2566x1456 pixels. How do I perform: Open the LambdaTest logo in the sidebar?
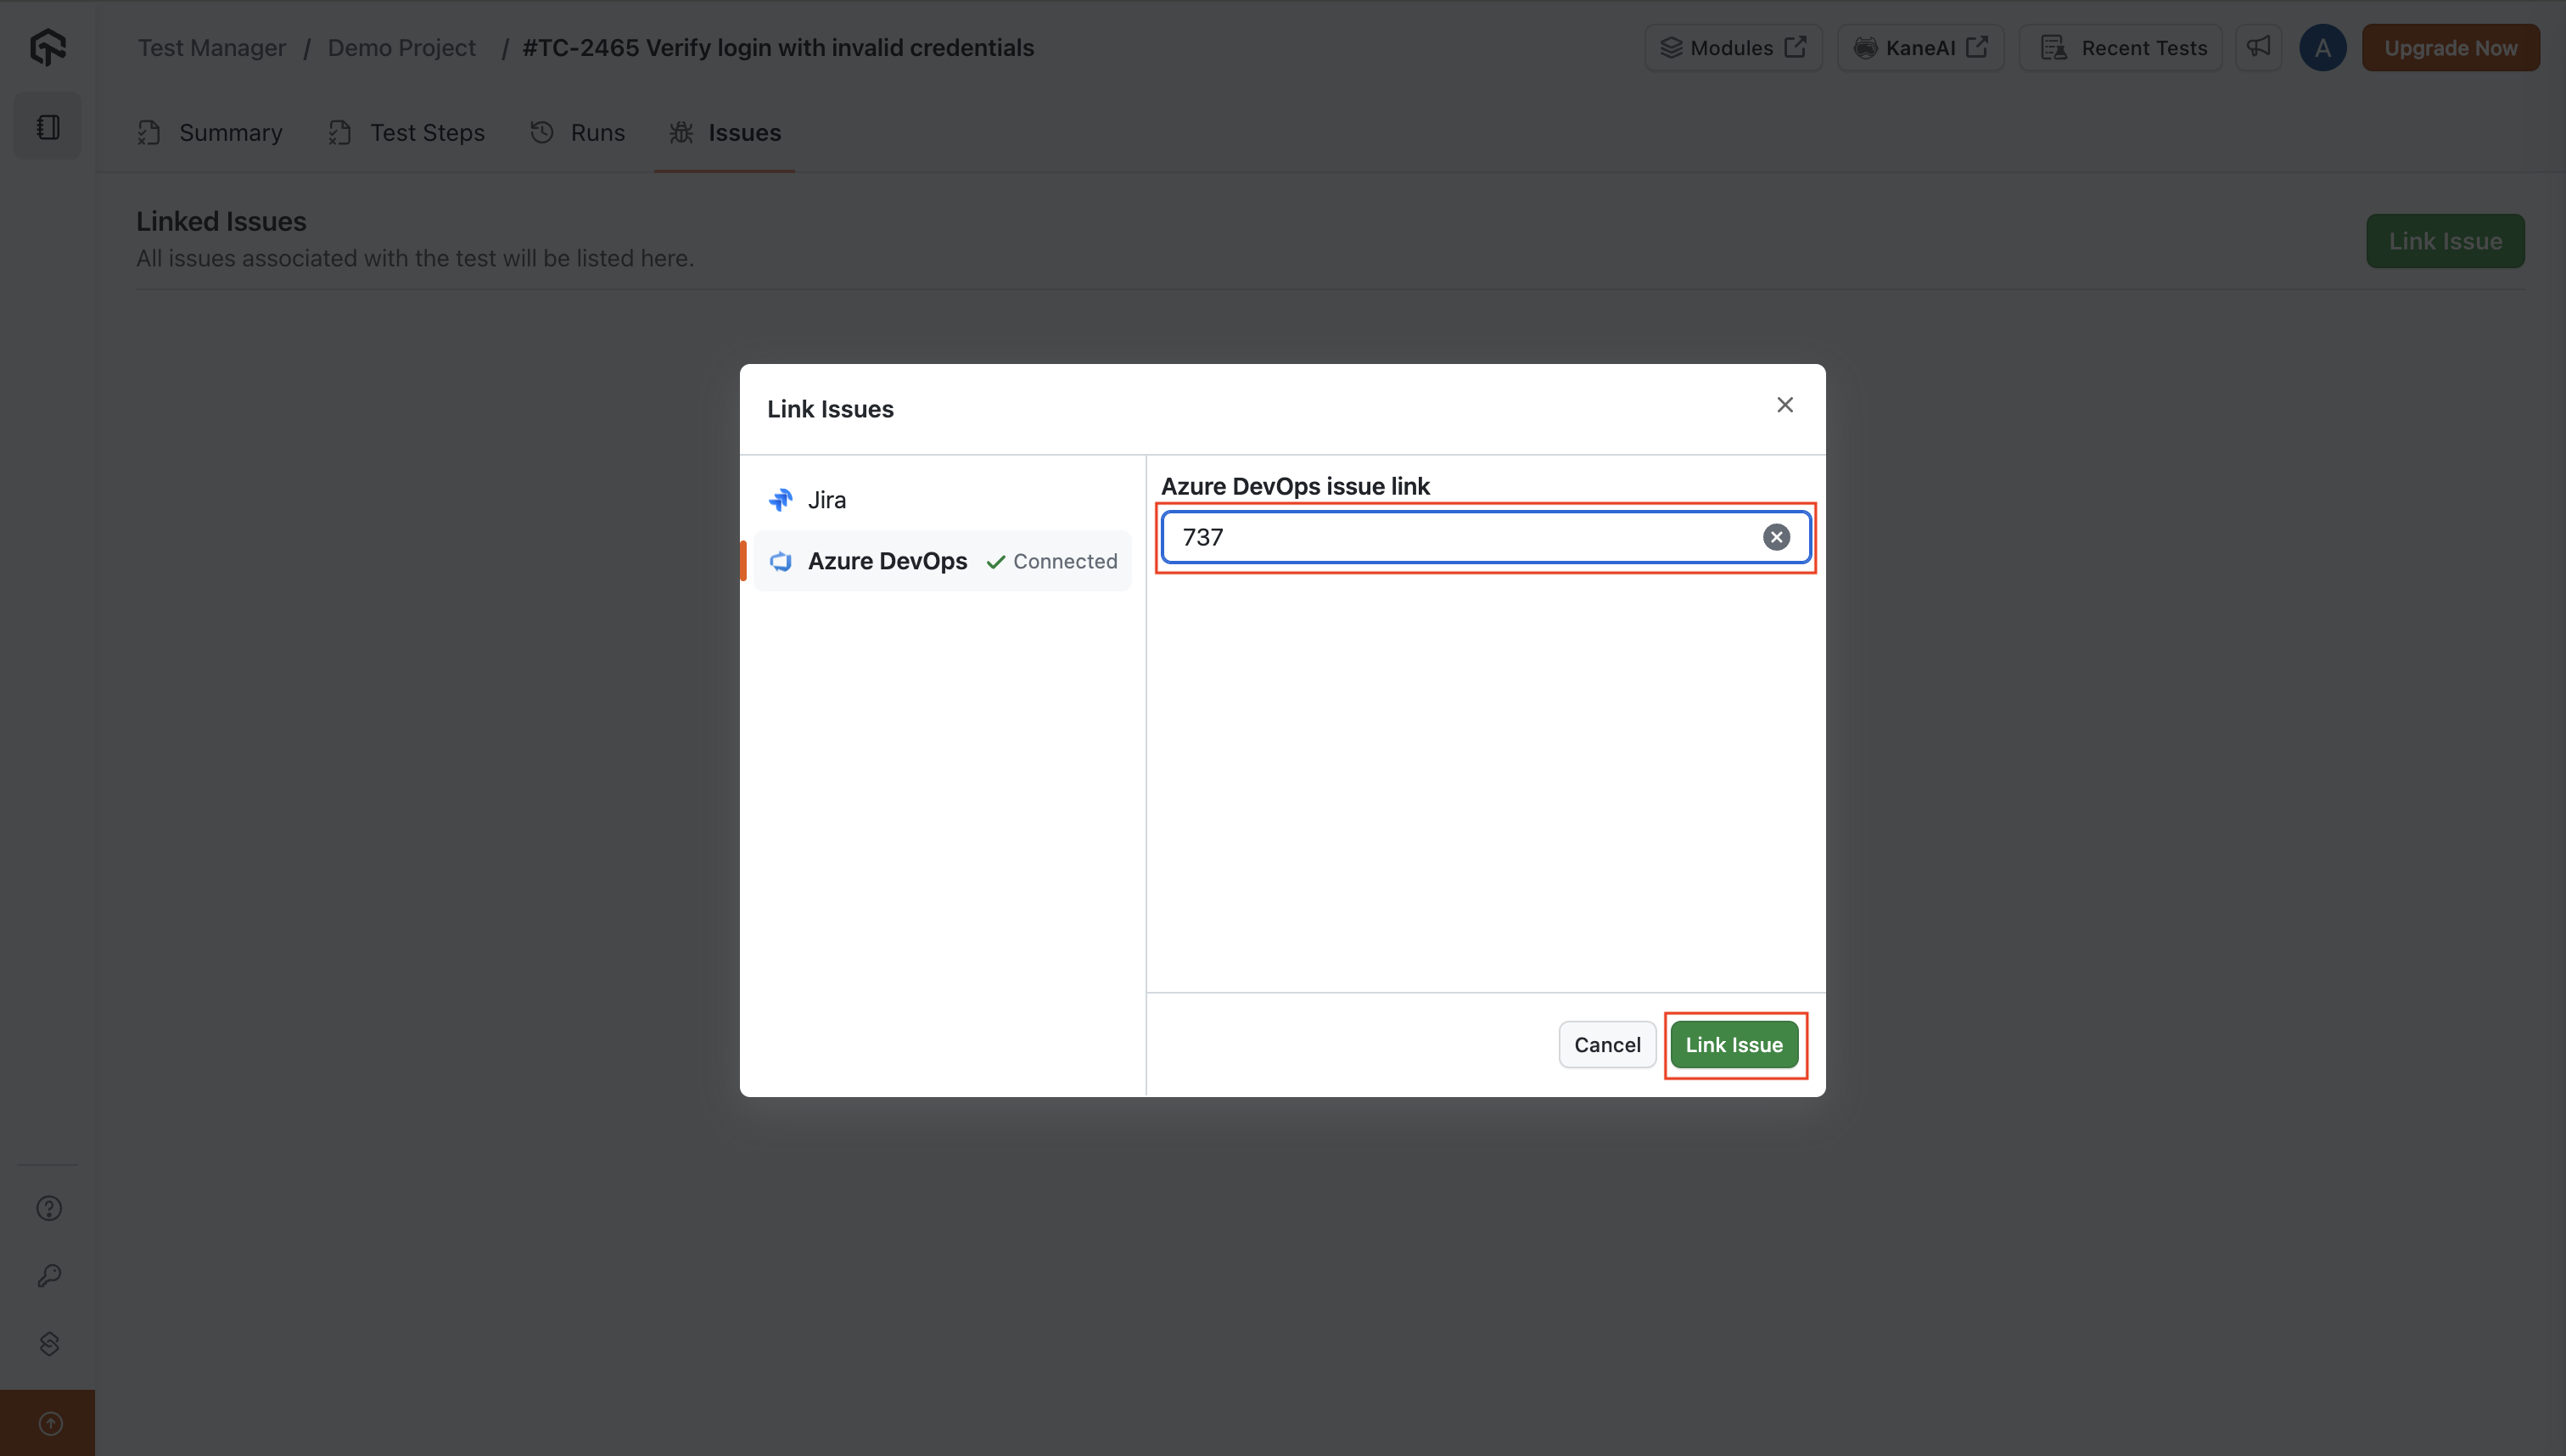click(x=47, y=47)
